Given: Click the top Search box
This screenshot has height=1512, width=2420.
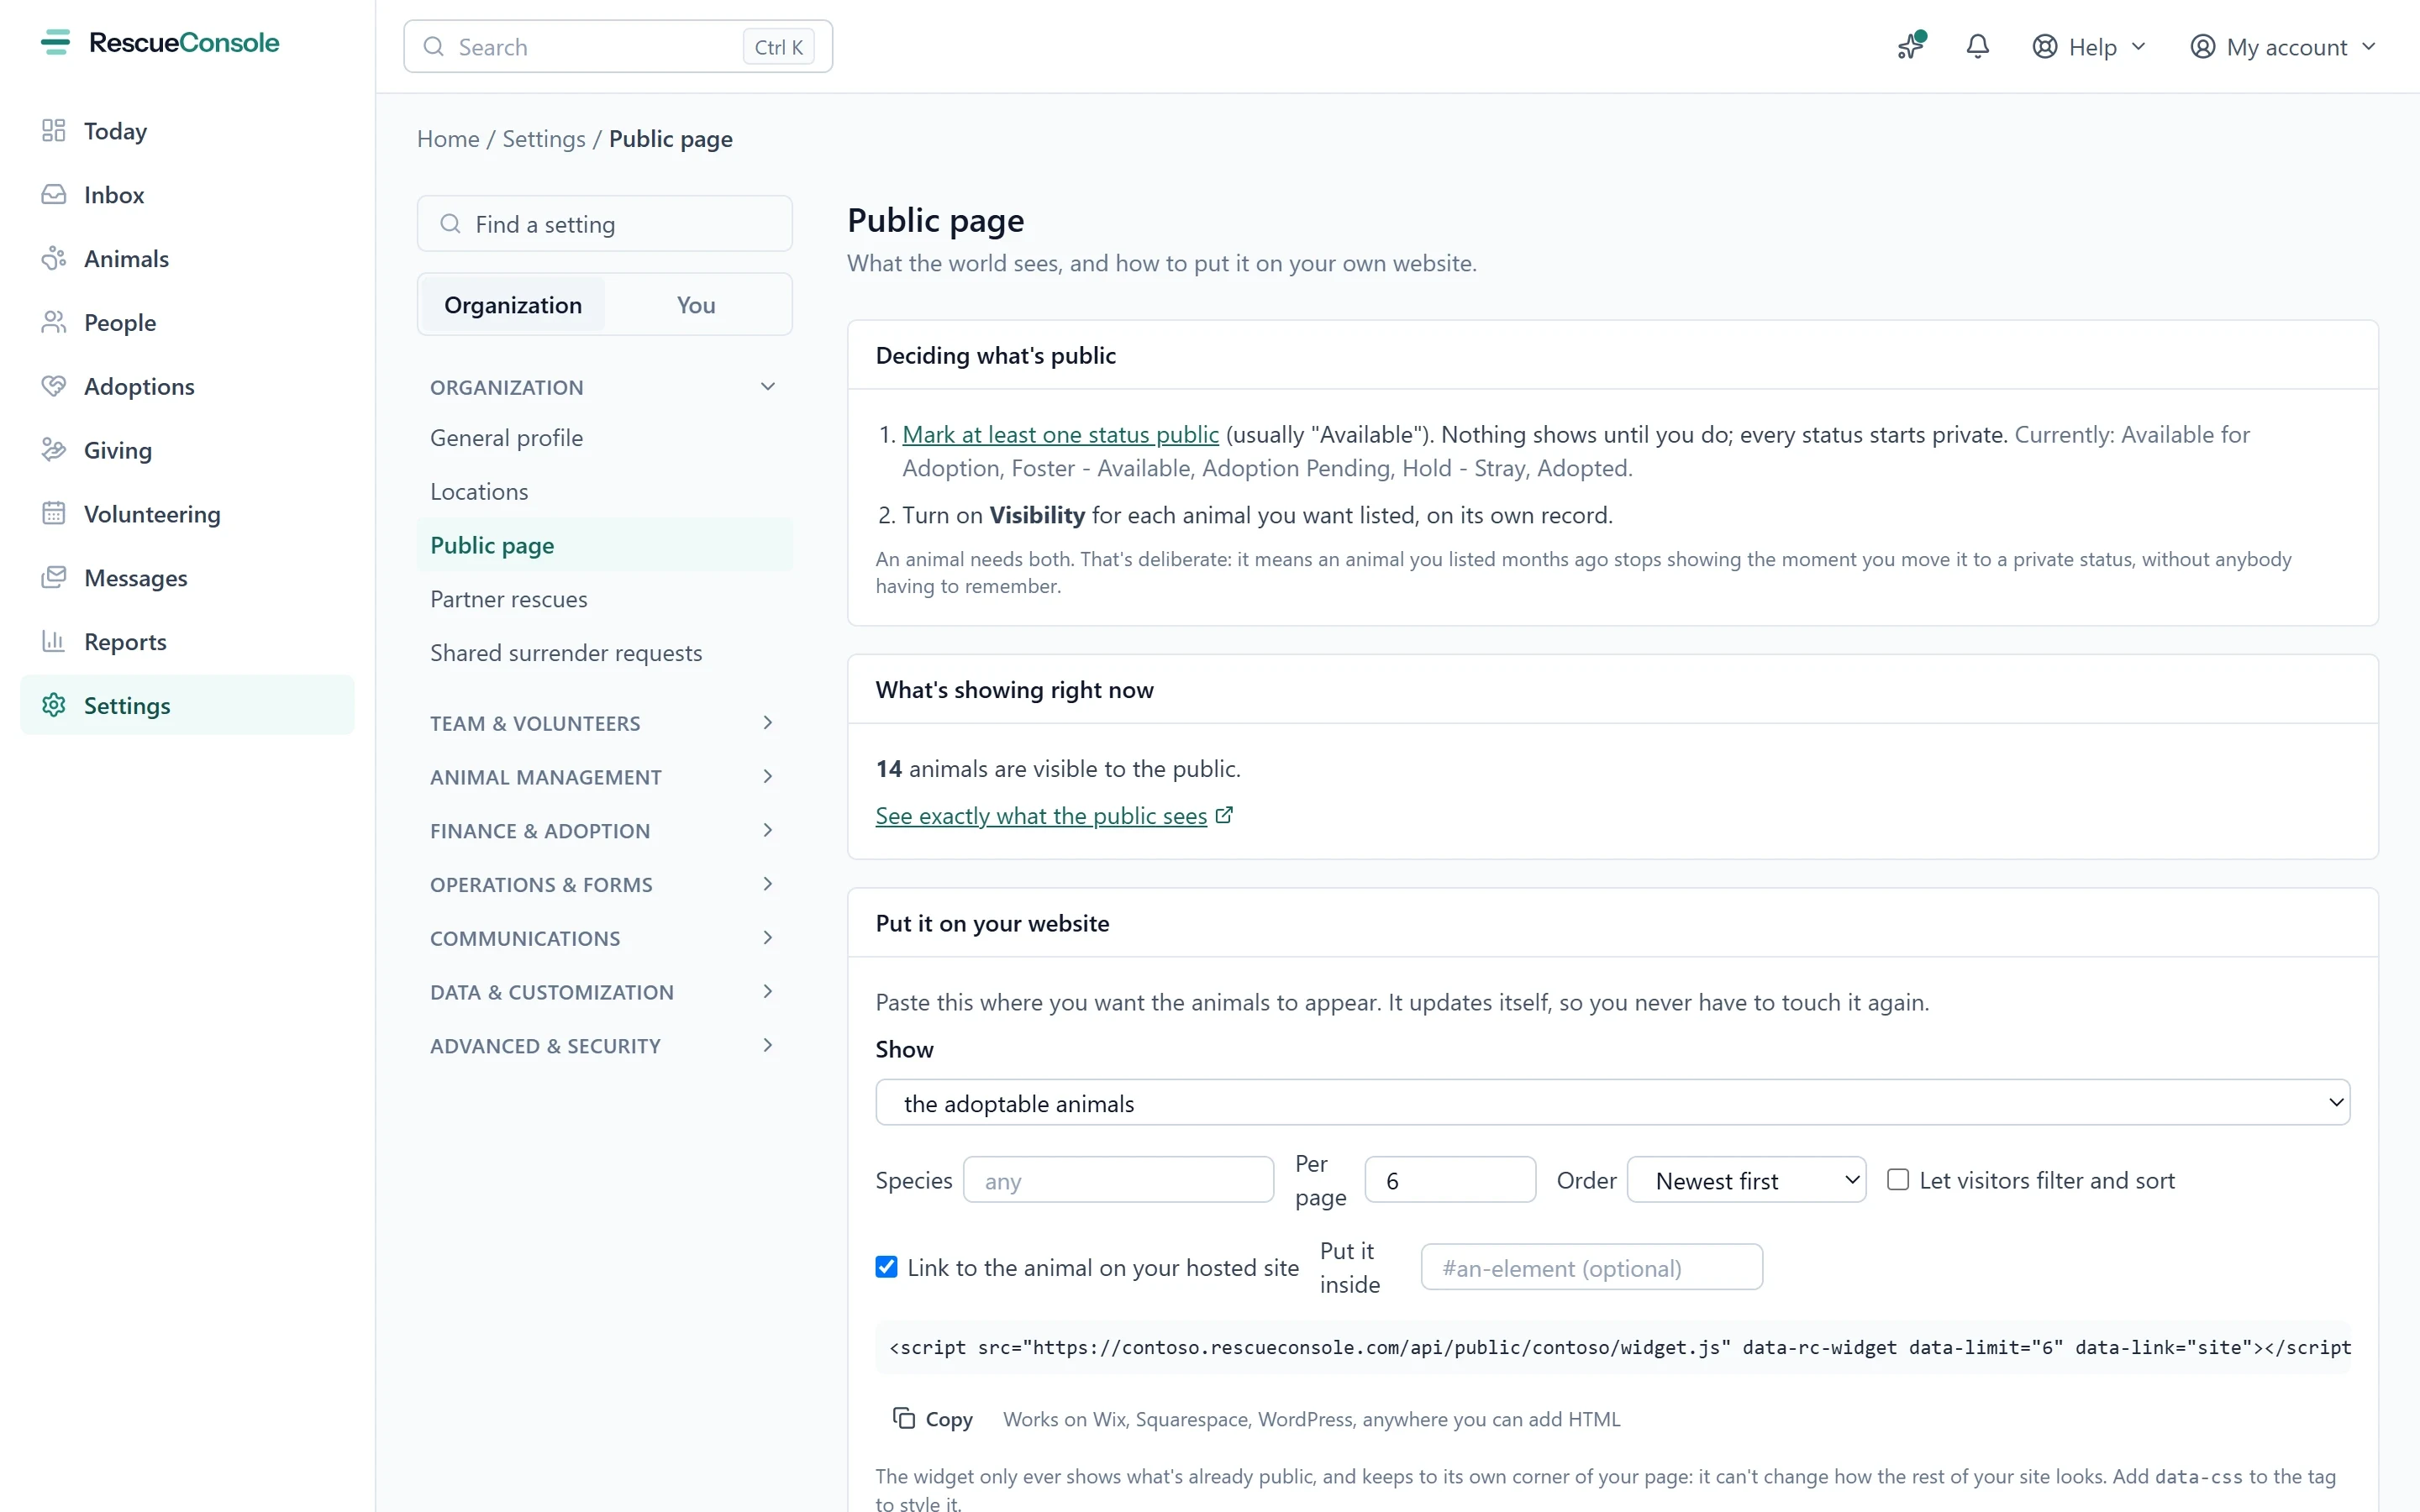Looking at the screenshot, I should [x=618, y=47].
